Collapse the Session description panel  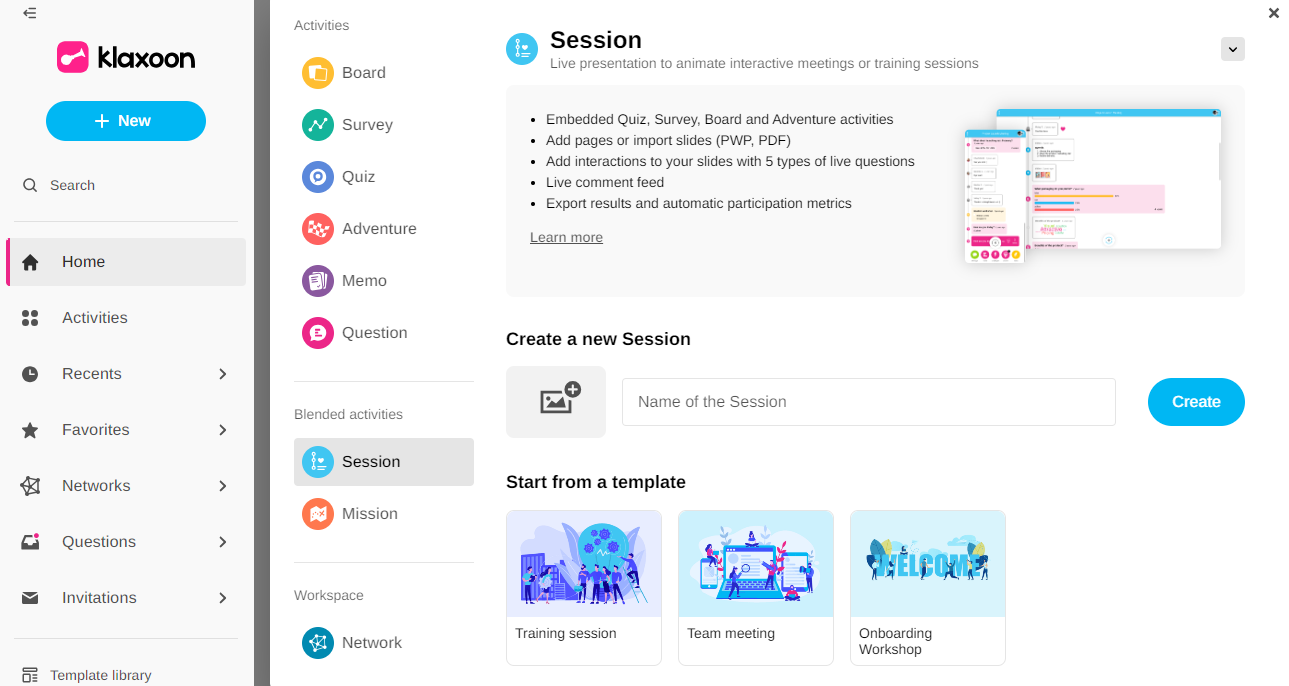(1233, 49)
